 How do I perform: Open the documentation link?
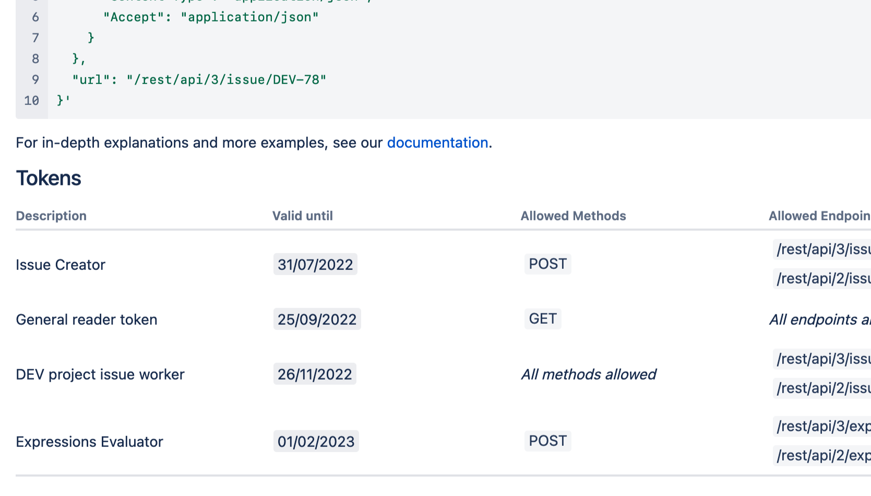pyautogui.click(x=437, y=143)
